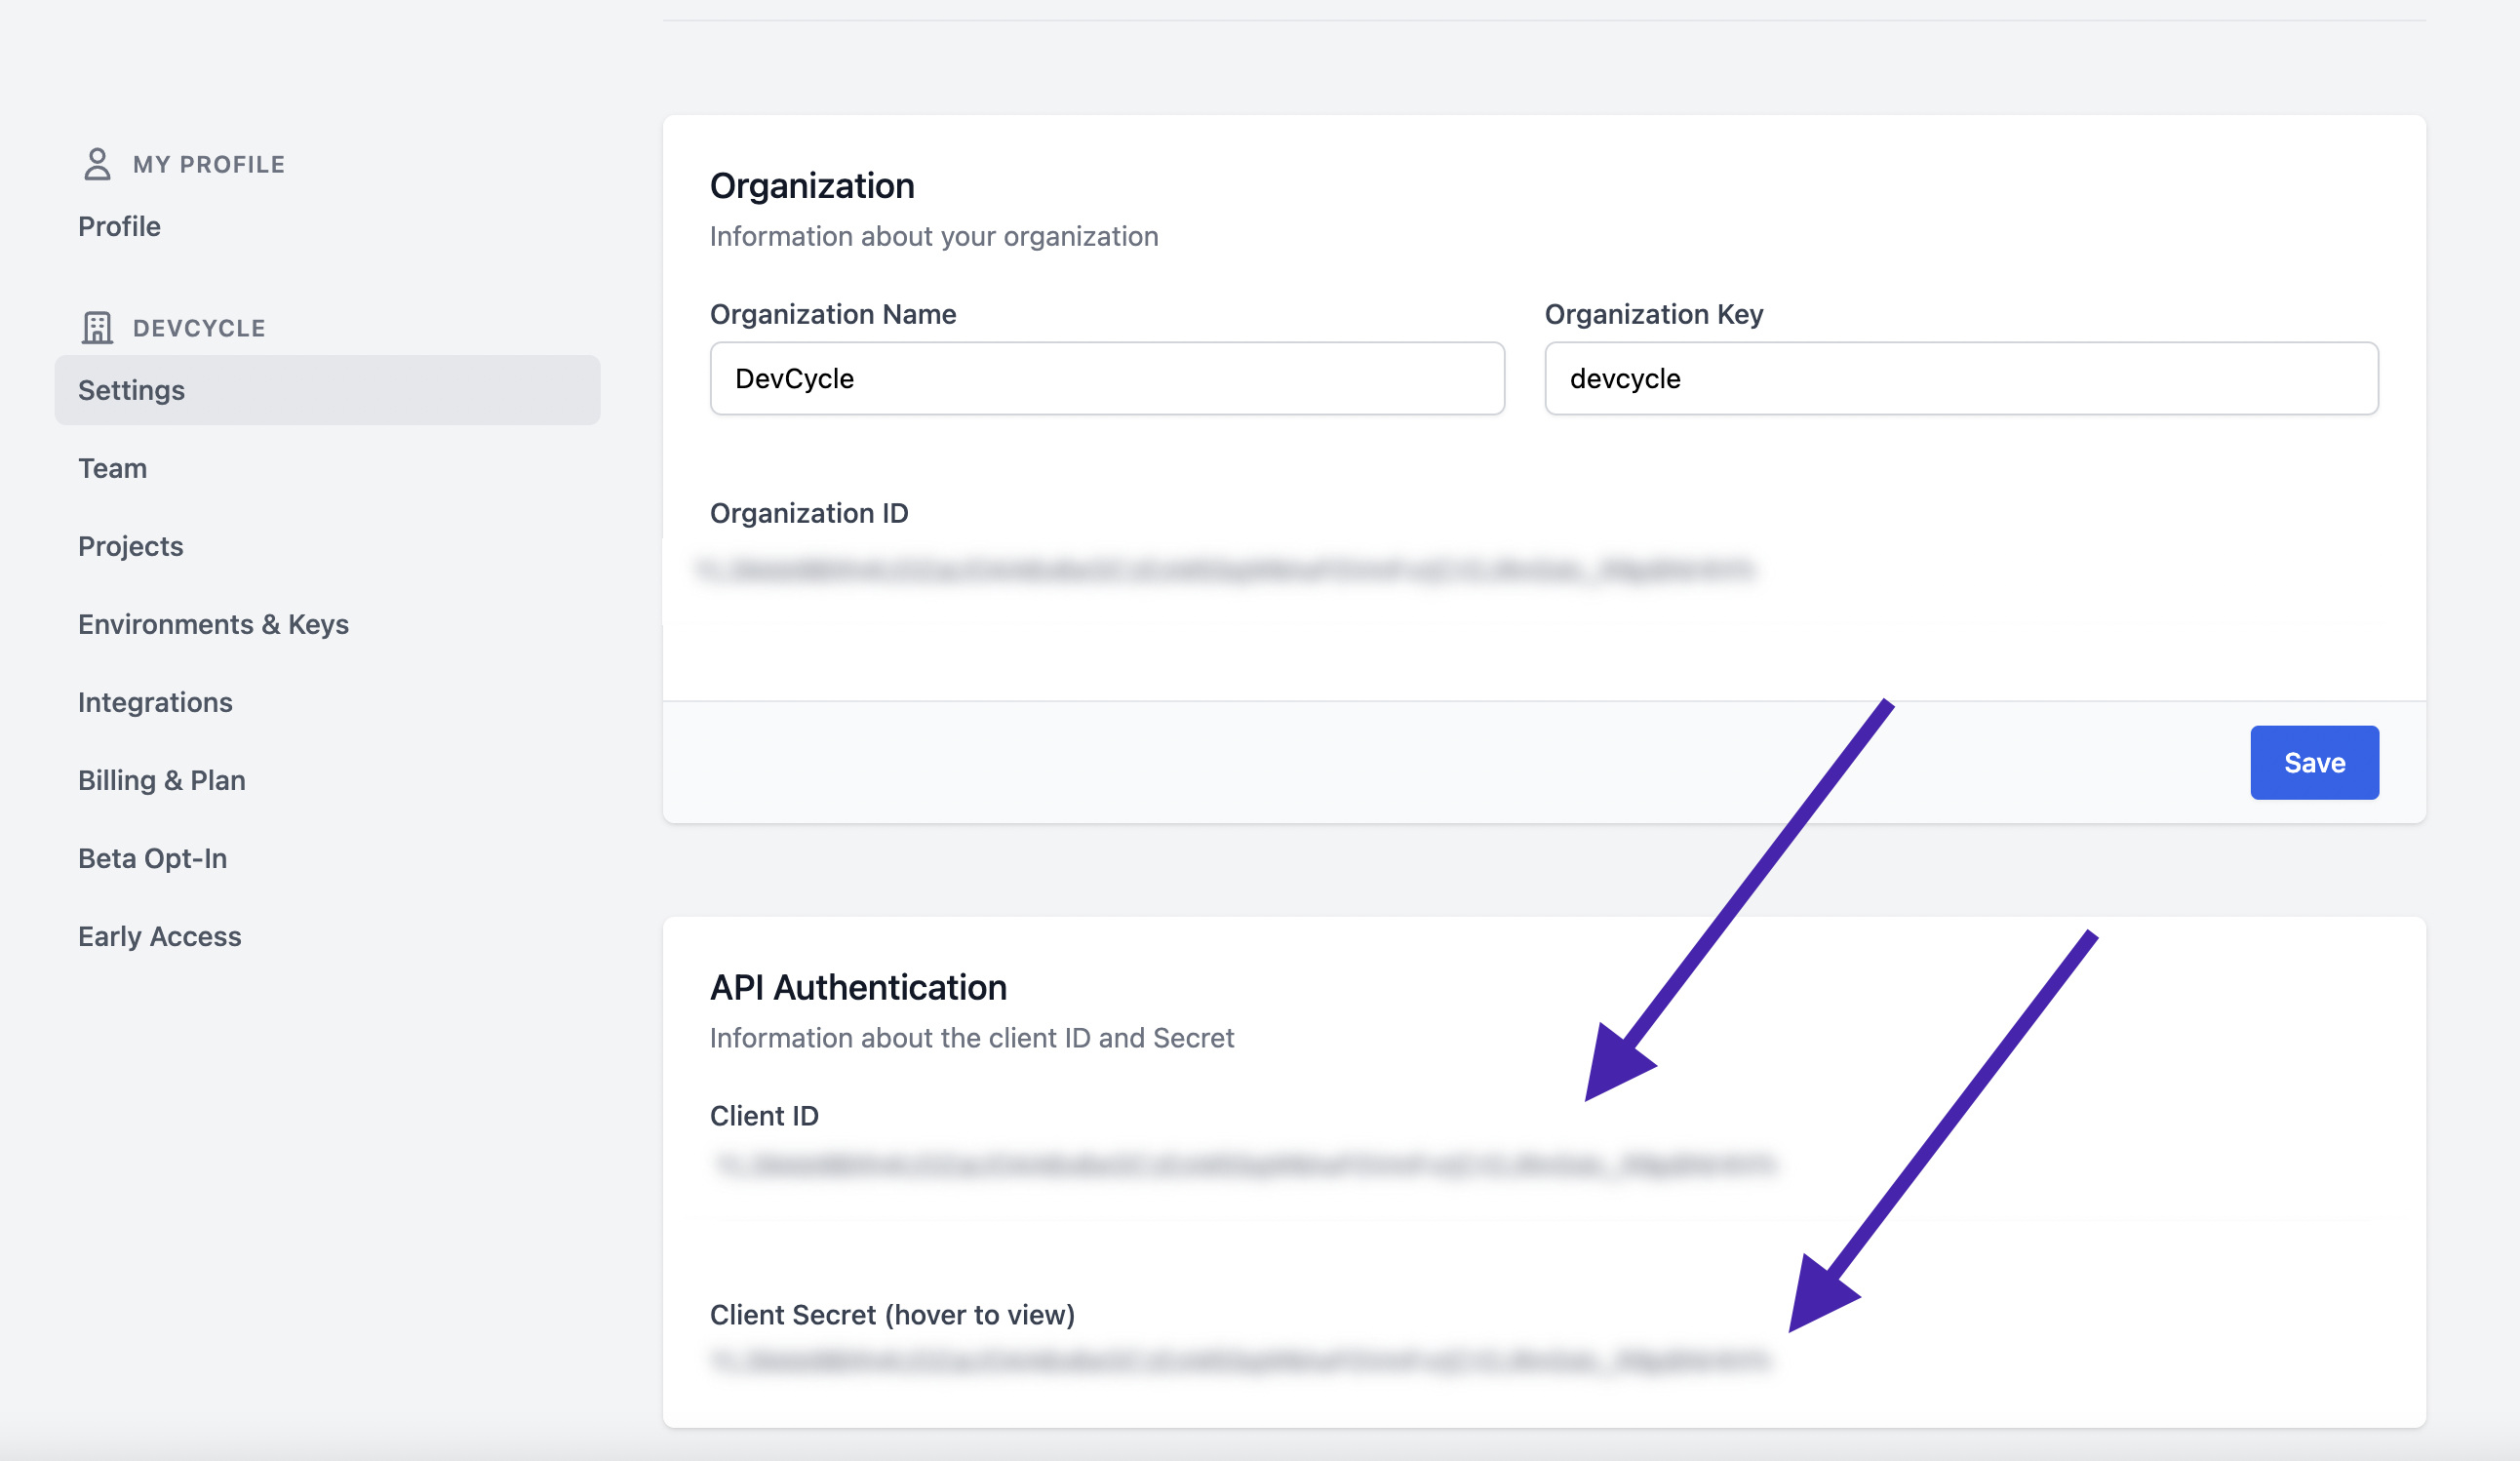Click the DevCycle organization building icon
The height and width of the screenshot is (1461, 2520).
click(97, 328)
